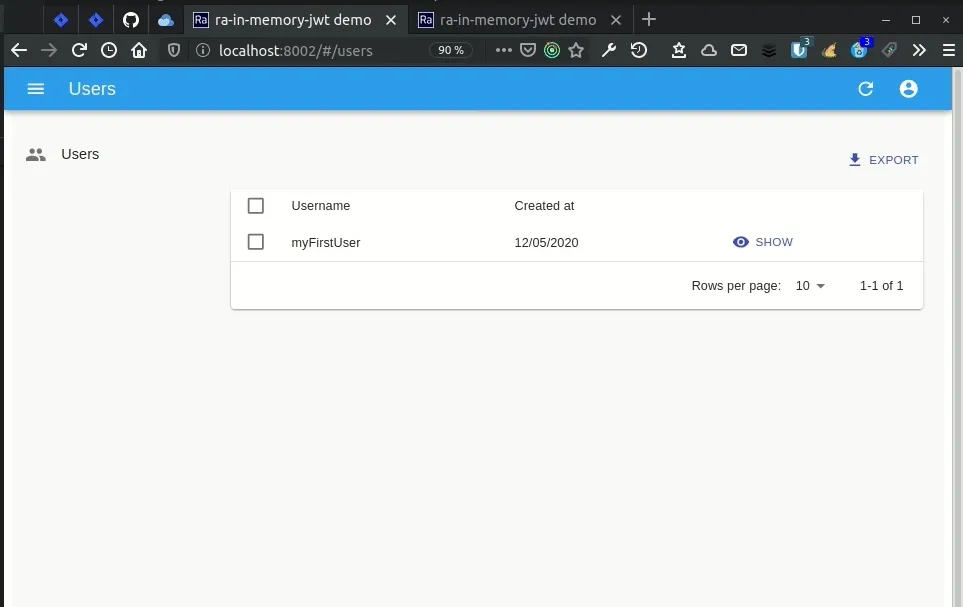The height and width of the screenshot is (607, 963).
Task: Switch to the second ra-in-memory-jwt demo tab
Action: (513, 19)
